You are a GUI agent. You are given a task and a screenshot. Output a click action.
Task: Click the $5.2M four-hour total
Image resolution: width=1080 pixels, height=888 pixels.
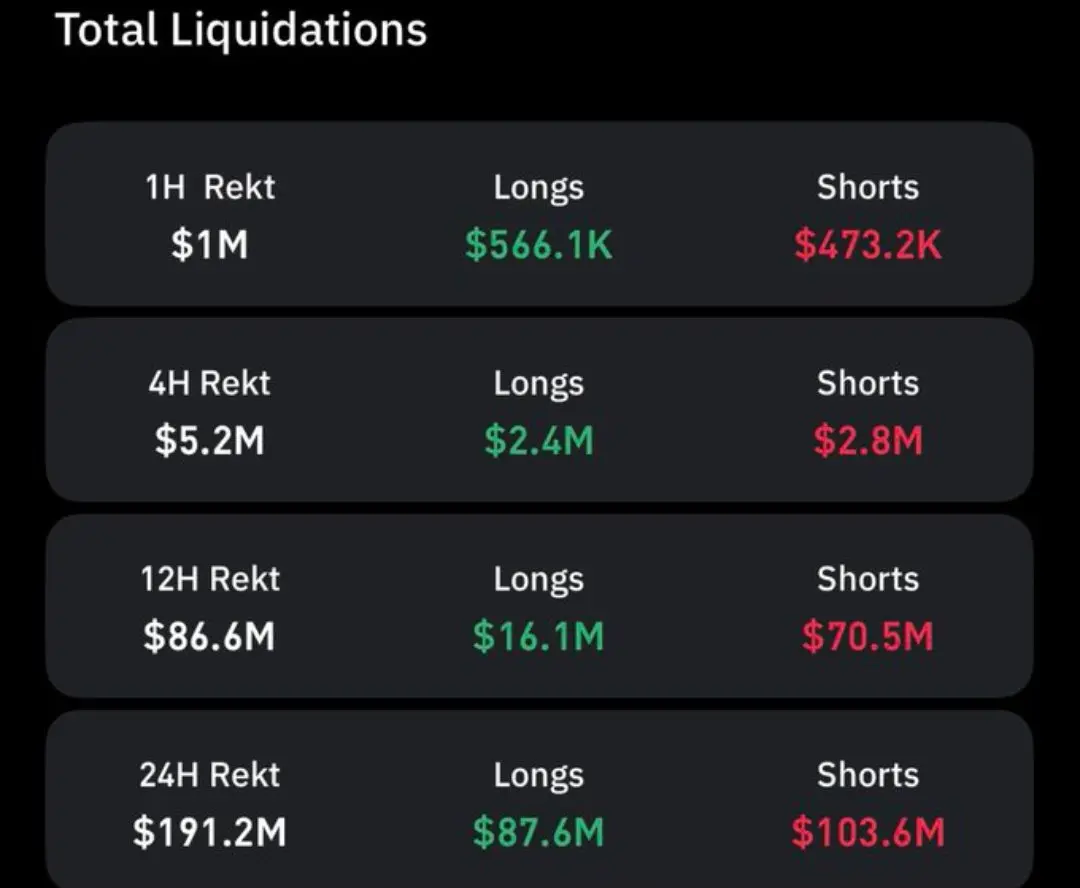[209, 441]
